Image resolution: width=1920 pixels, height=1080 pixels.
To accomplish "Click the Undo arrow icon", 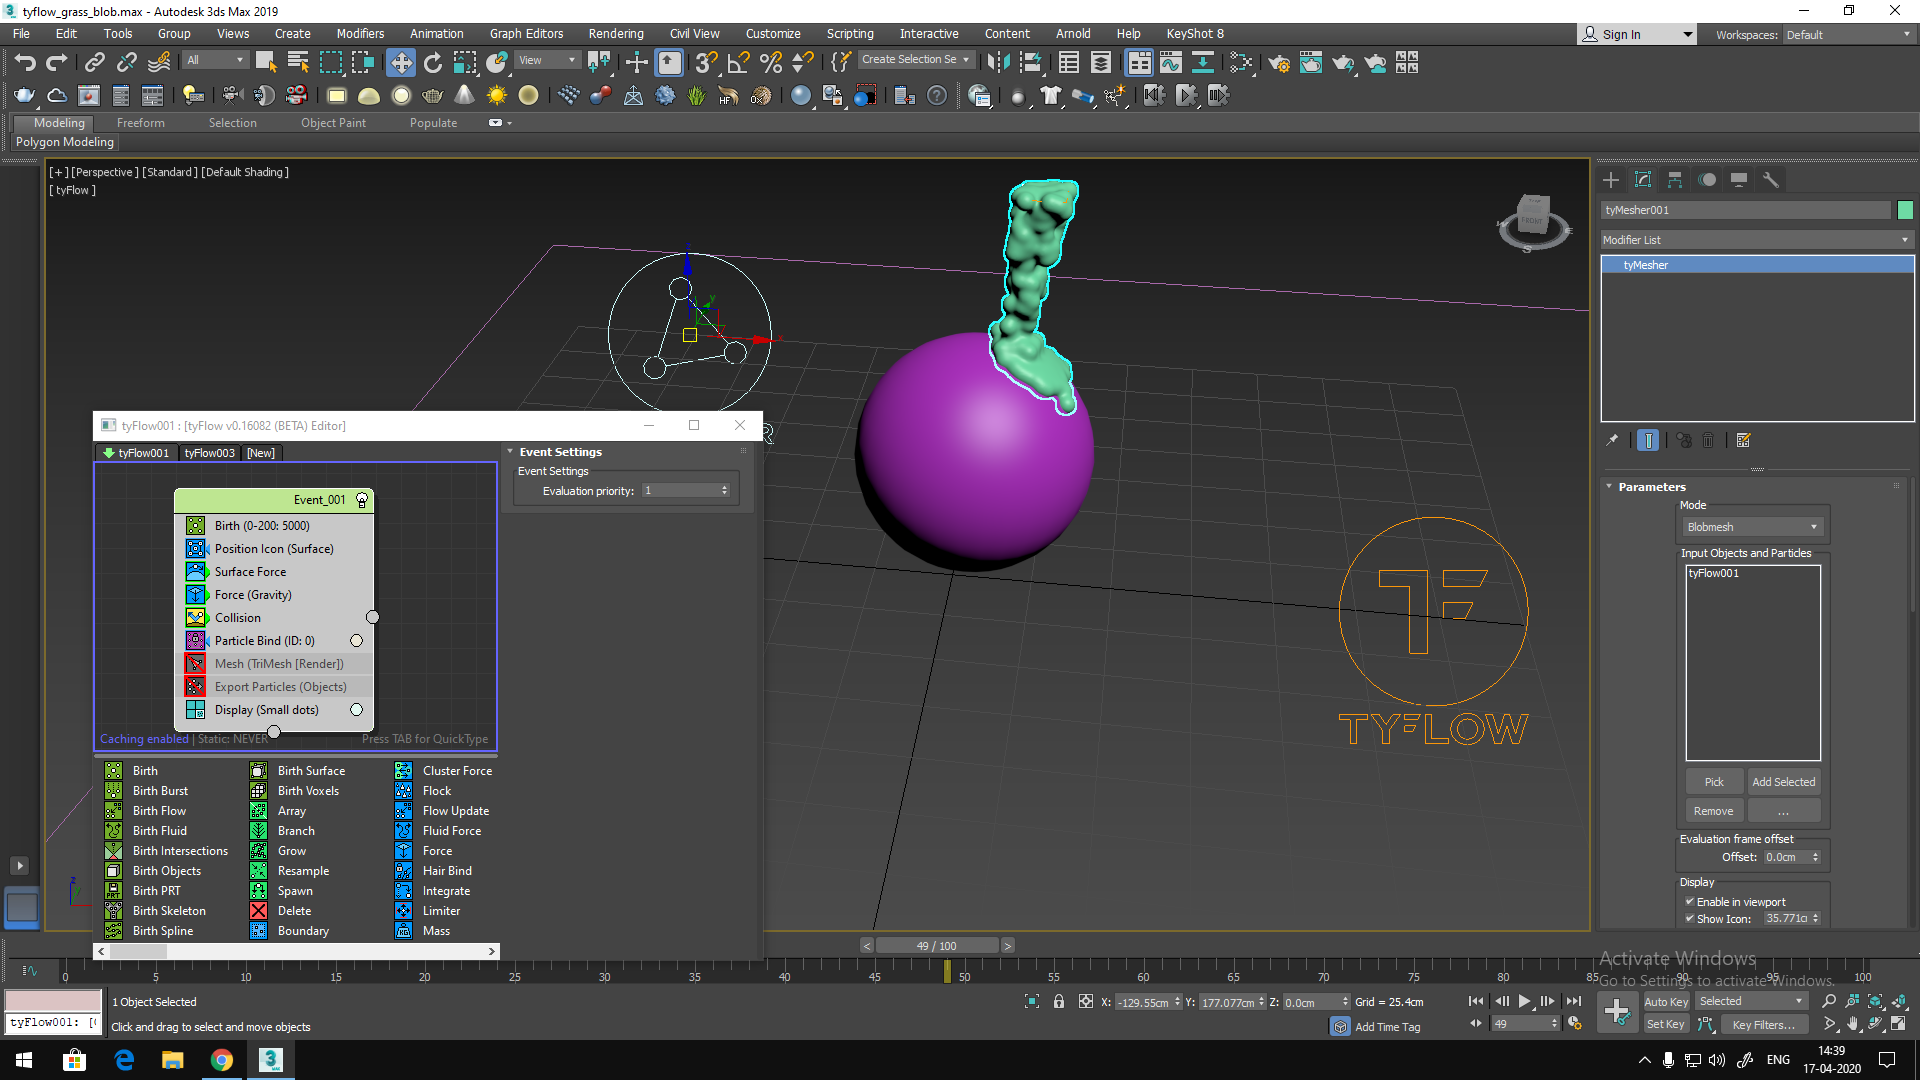I will [24, 63].
